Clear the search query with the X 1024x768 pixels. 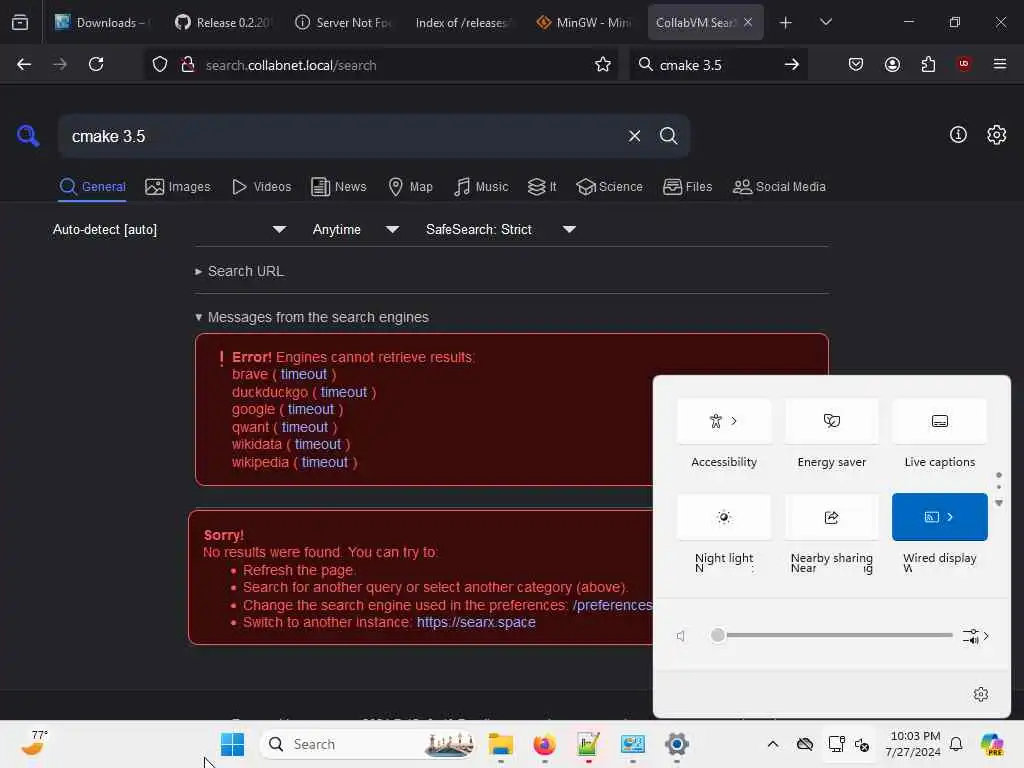point(634,136)
